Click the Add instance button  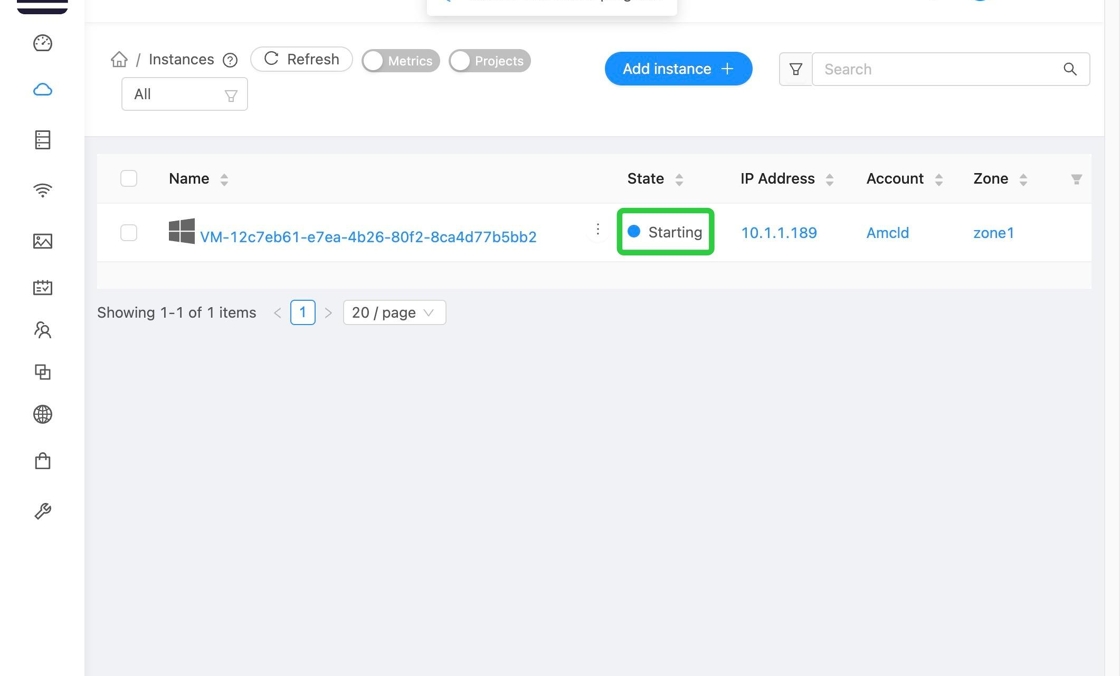pyautogui.click(x=678, y=69)
